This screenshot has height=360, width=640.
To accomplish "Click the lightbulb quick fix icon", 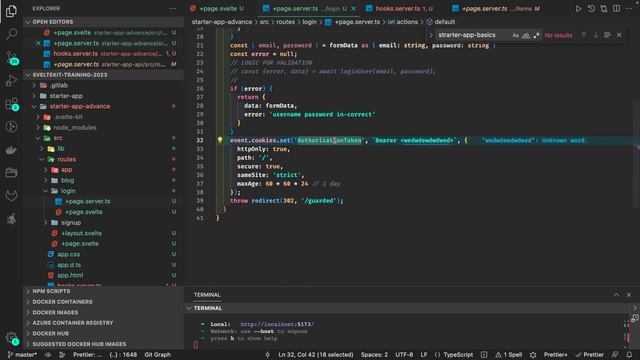I will click(x=220, y=140).
